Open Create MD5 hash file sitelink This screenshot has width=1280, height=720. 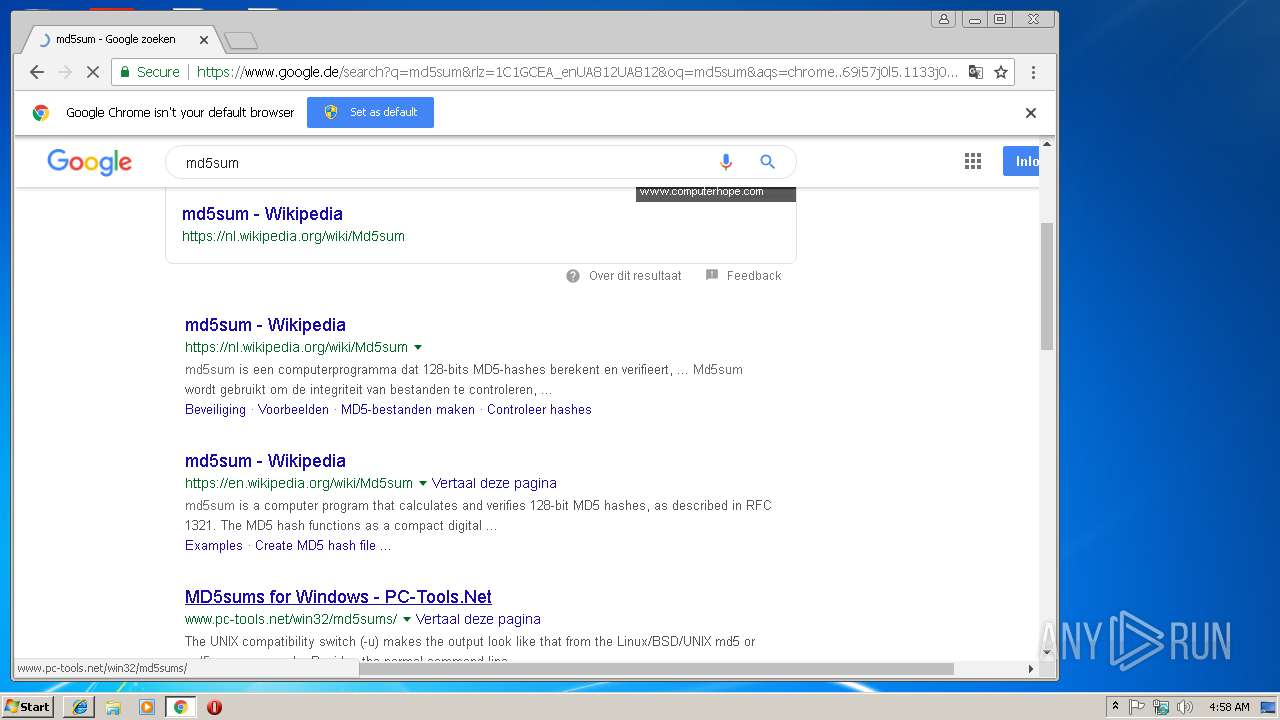323,546
